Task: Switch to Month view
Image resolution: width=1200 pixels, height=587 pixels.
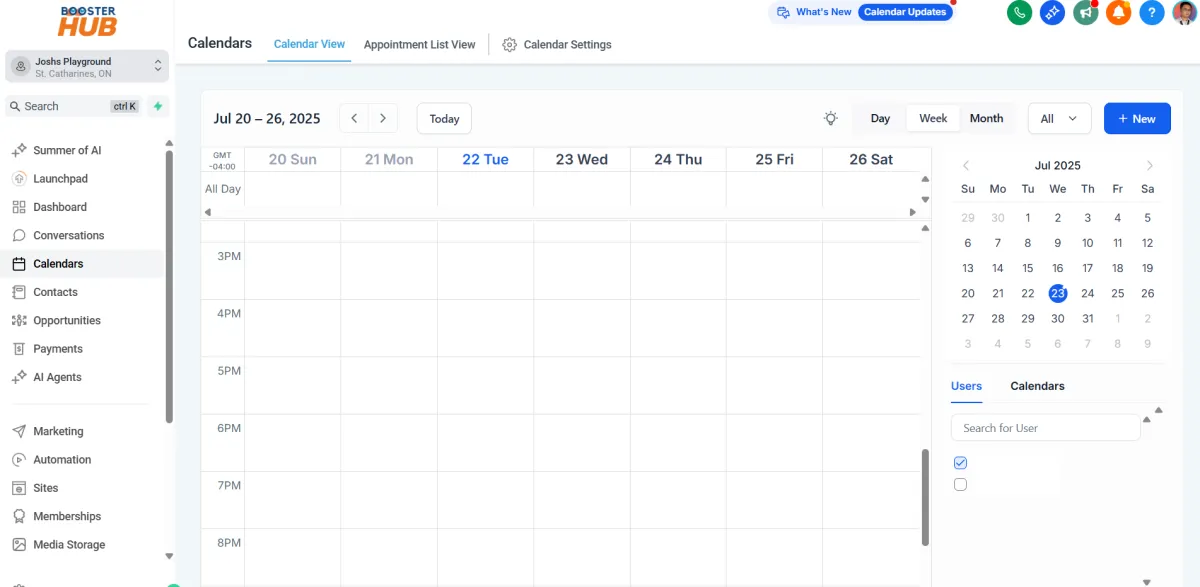Action: pos(986,118)
